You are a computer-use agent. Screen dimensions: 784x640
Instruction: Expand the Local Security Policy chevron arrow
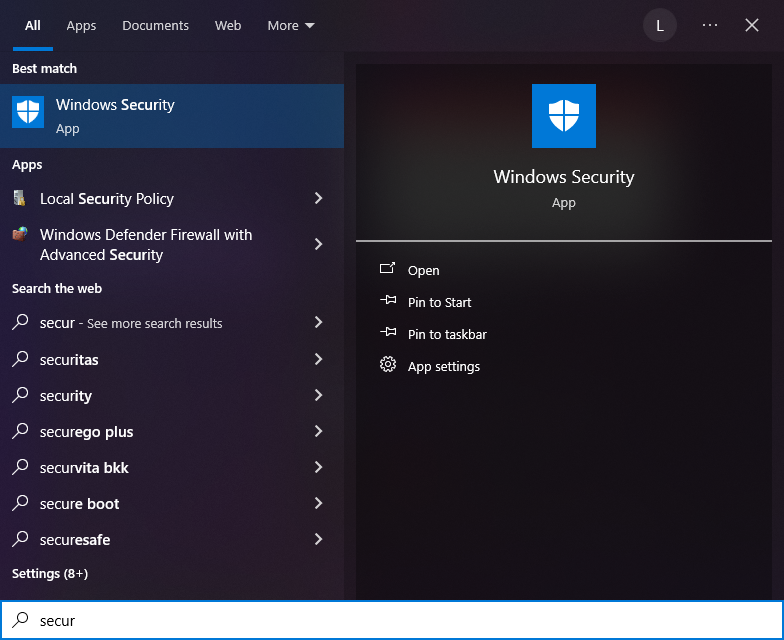point(318,198)
